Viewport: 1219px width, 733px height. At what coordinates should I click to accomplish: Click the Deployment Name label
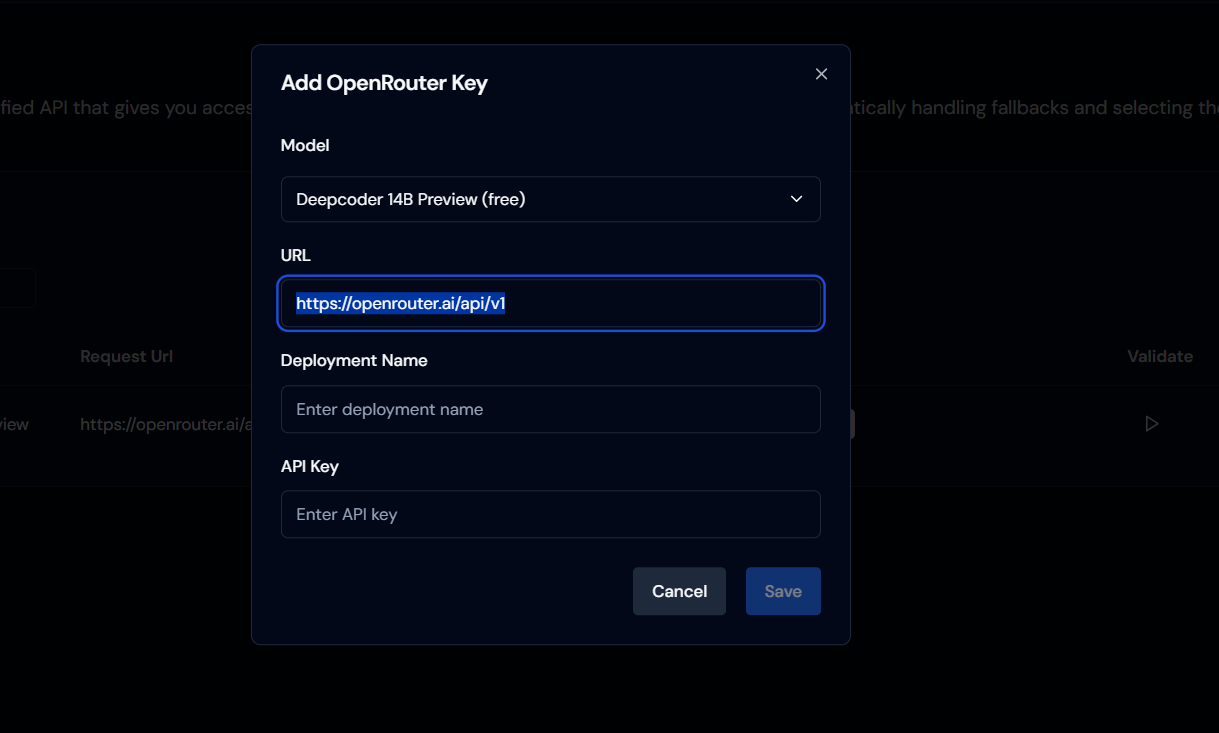pyautogui.click(x=354, y=361)
